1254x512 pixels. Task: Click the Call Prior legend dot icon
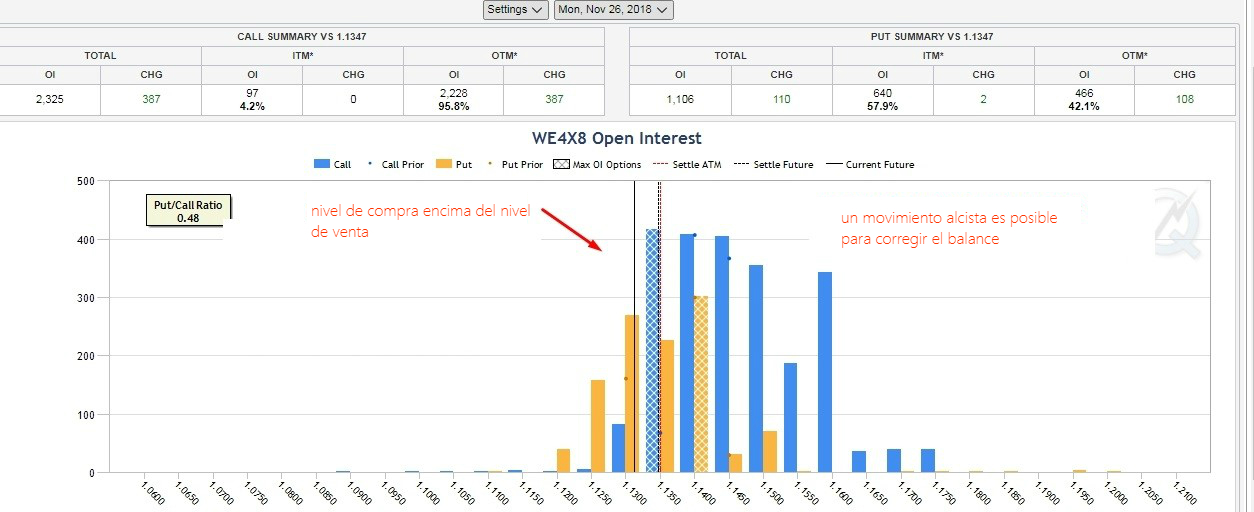click(x=371, y=165)
